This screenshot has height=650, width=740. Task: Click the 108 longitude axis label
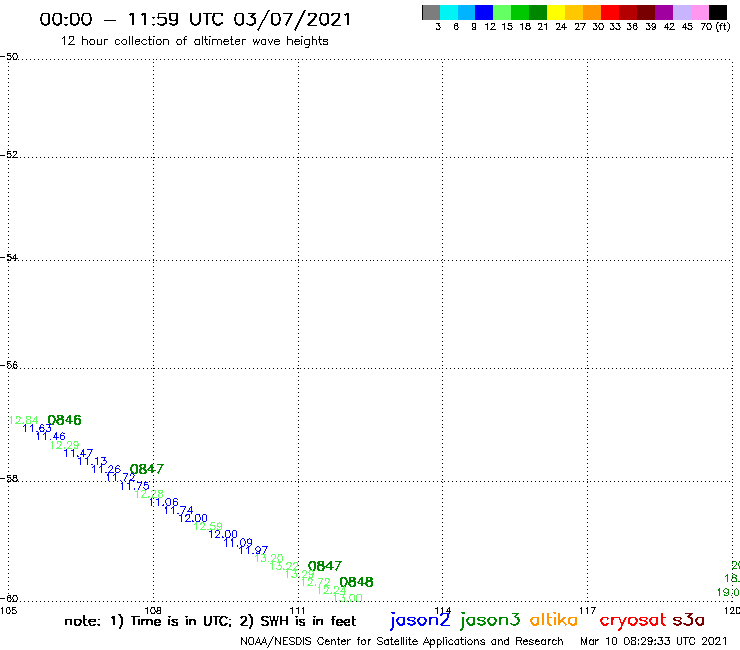(153, 610)
